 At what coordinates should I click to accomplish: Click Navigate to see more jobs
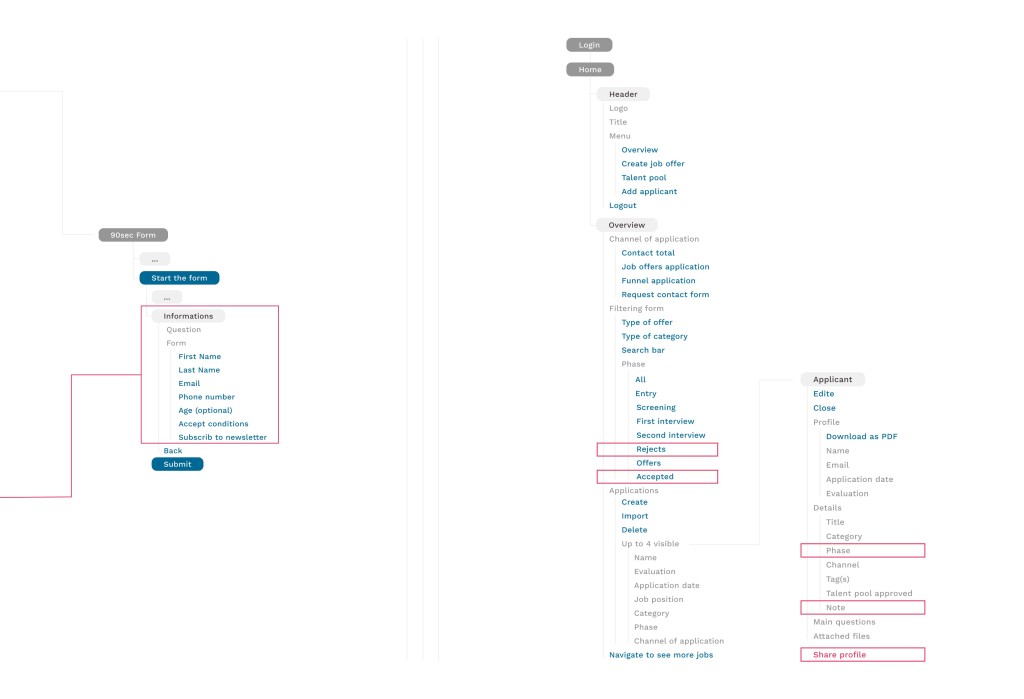coord(661,655)
